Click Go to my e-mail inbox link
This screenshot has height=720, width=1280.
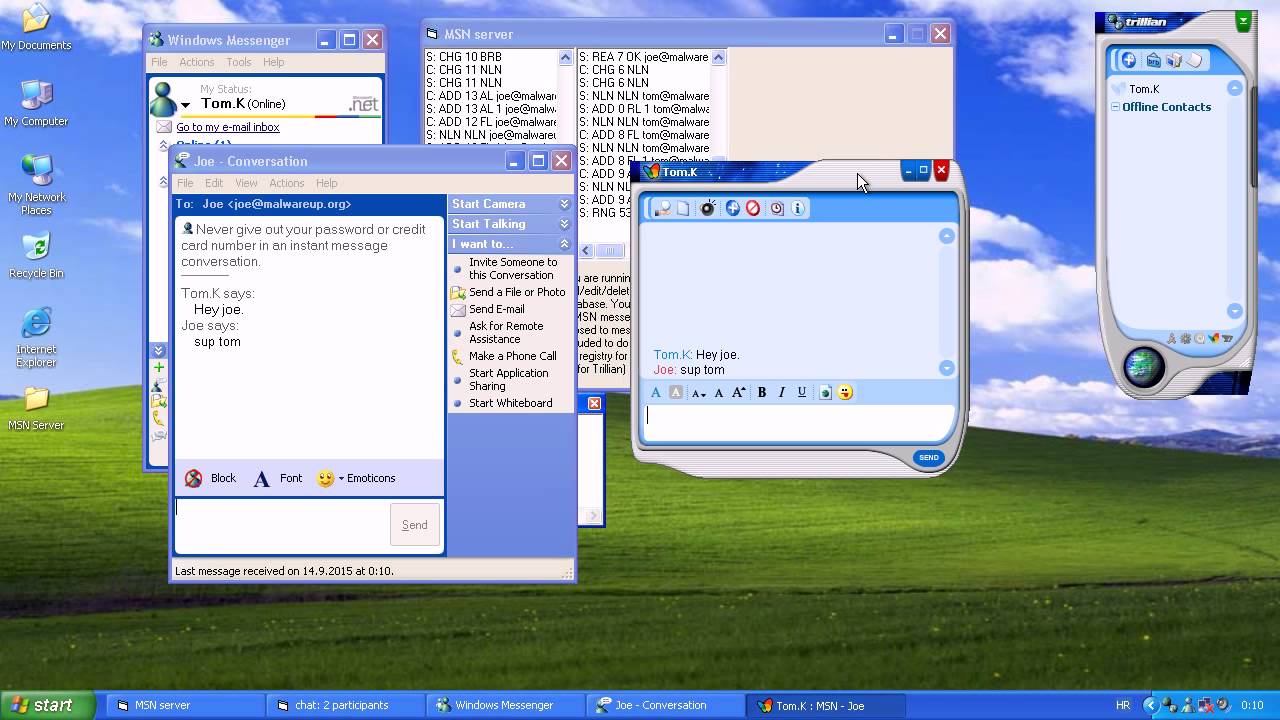click(228, 127)
